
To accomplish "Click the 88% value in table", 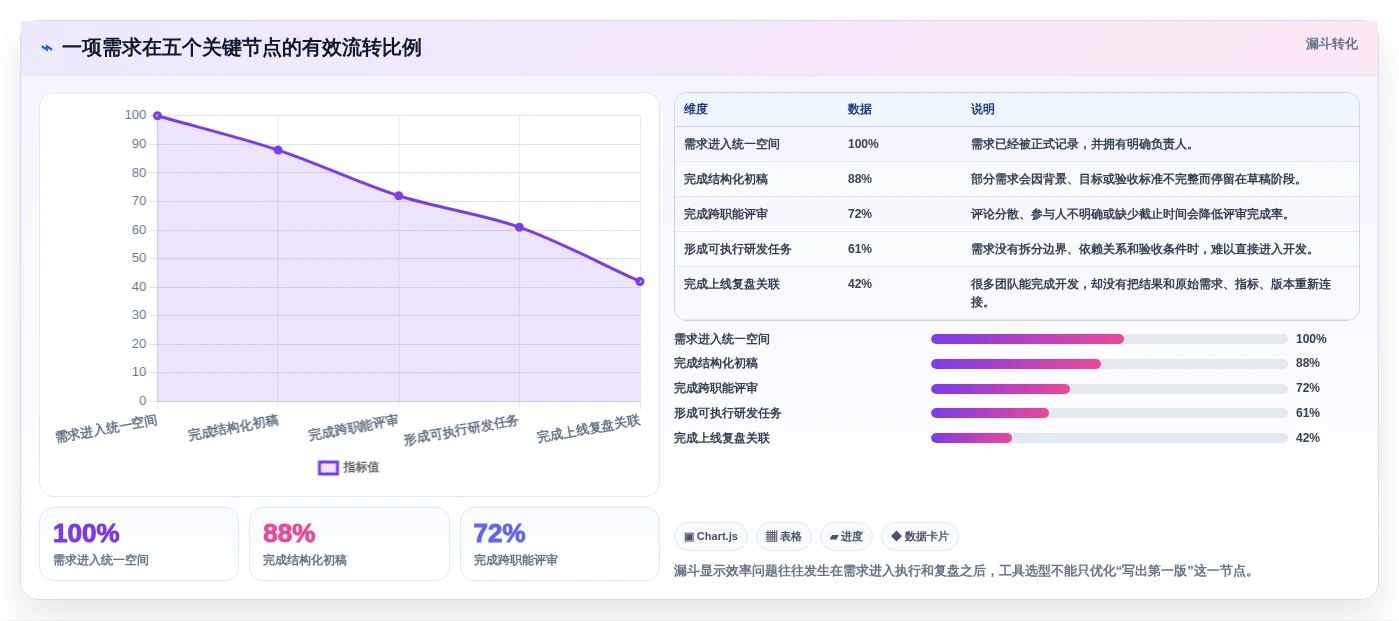I will [x=860, y=179].
